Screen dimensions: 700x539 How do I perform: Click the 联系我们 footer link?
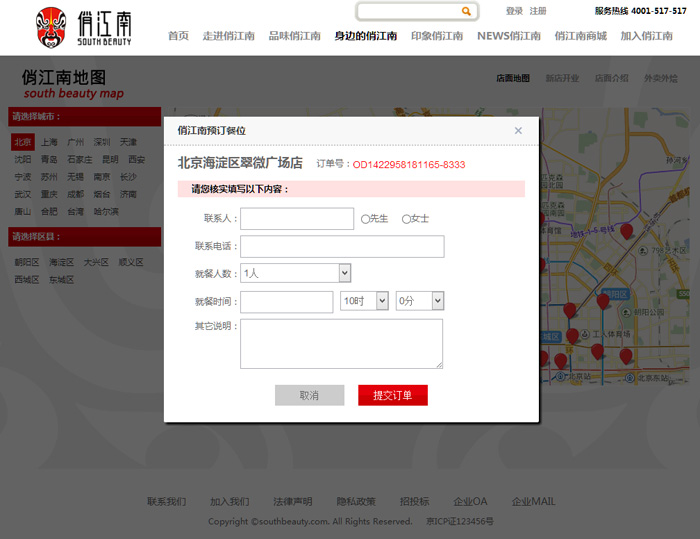(x=167, y=501)
